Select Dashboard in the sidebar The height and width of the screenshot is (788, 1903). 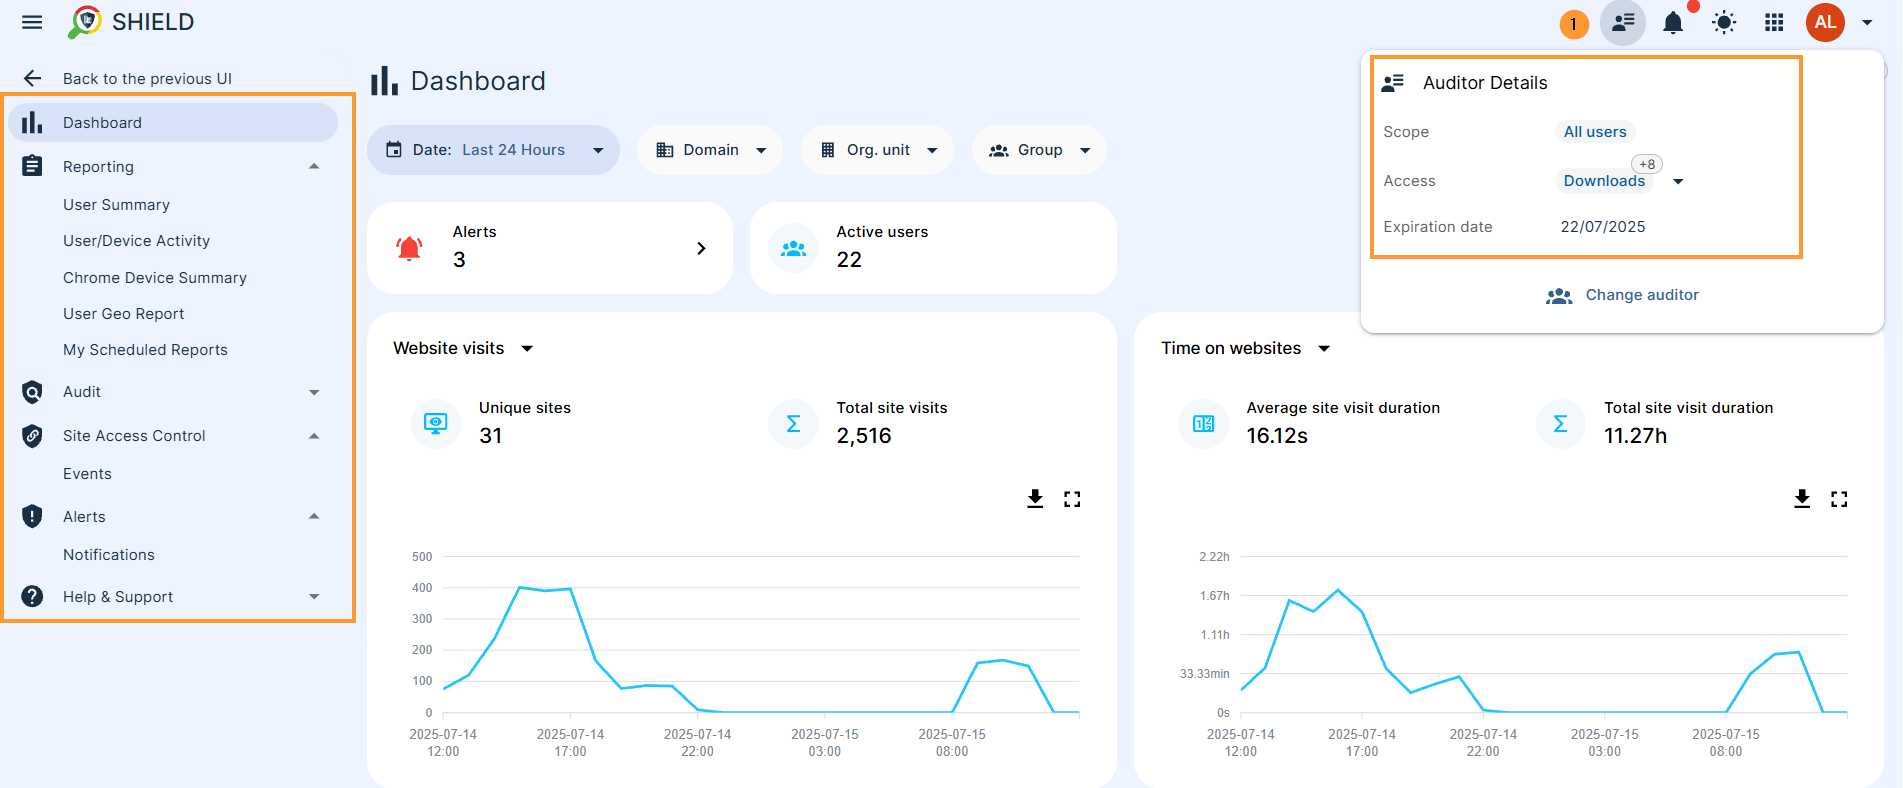[x=173, y=122]
